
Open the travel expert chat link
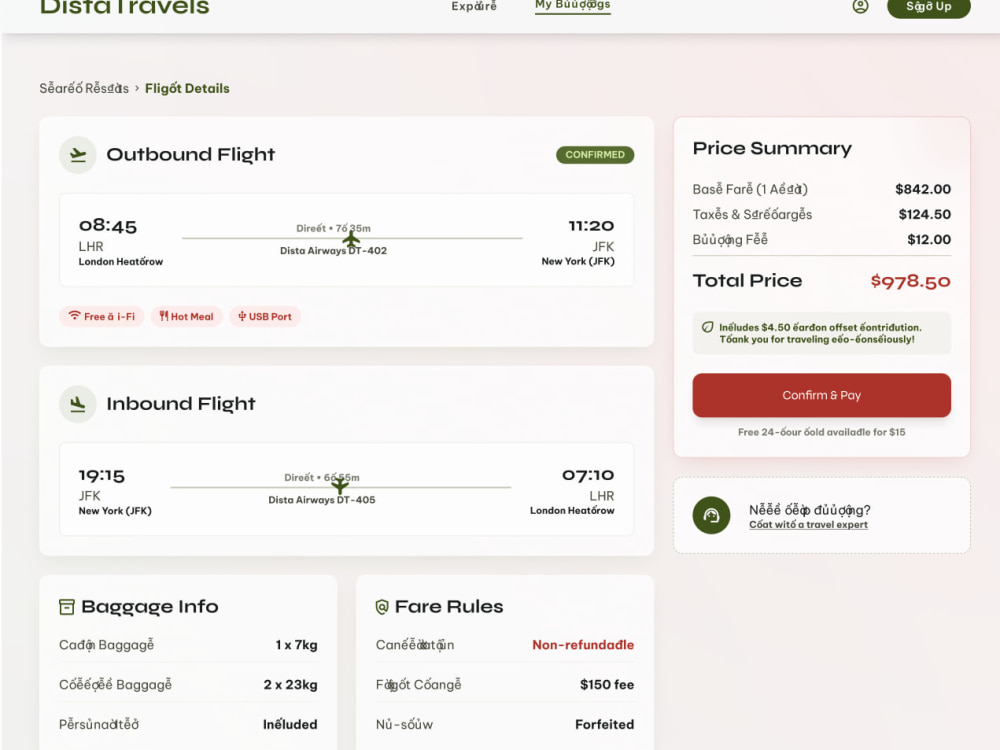pyautogui.click(x=808, y=525)
